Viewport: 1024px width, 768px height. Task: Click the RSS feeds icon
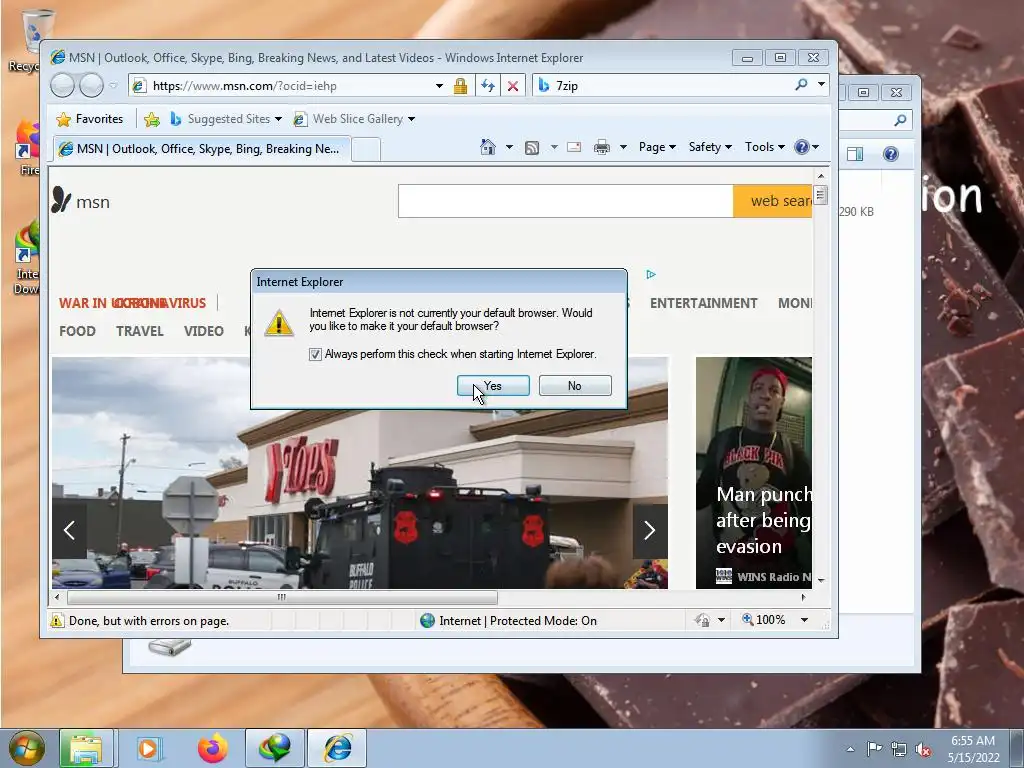click(532, 148)
